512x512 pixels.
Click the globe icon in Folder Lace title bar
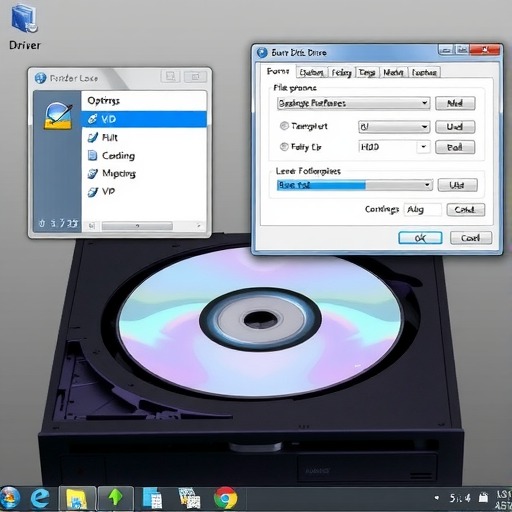tap(40, 78)
